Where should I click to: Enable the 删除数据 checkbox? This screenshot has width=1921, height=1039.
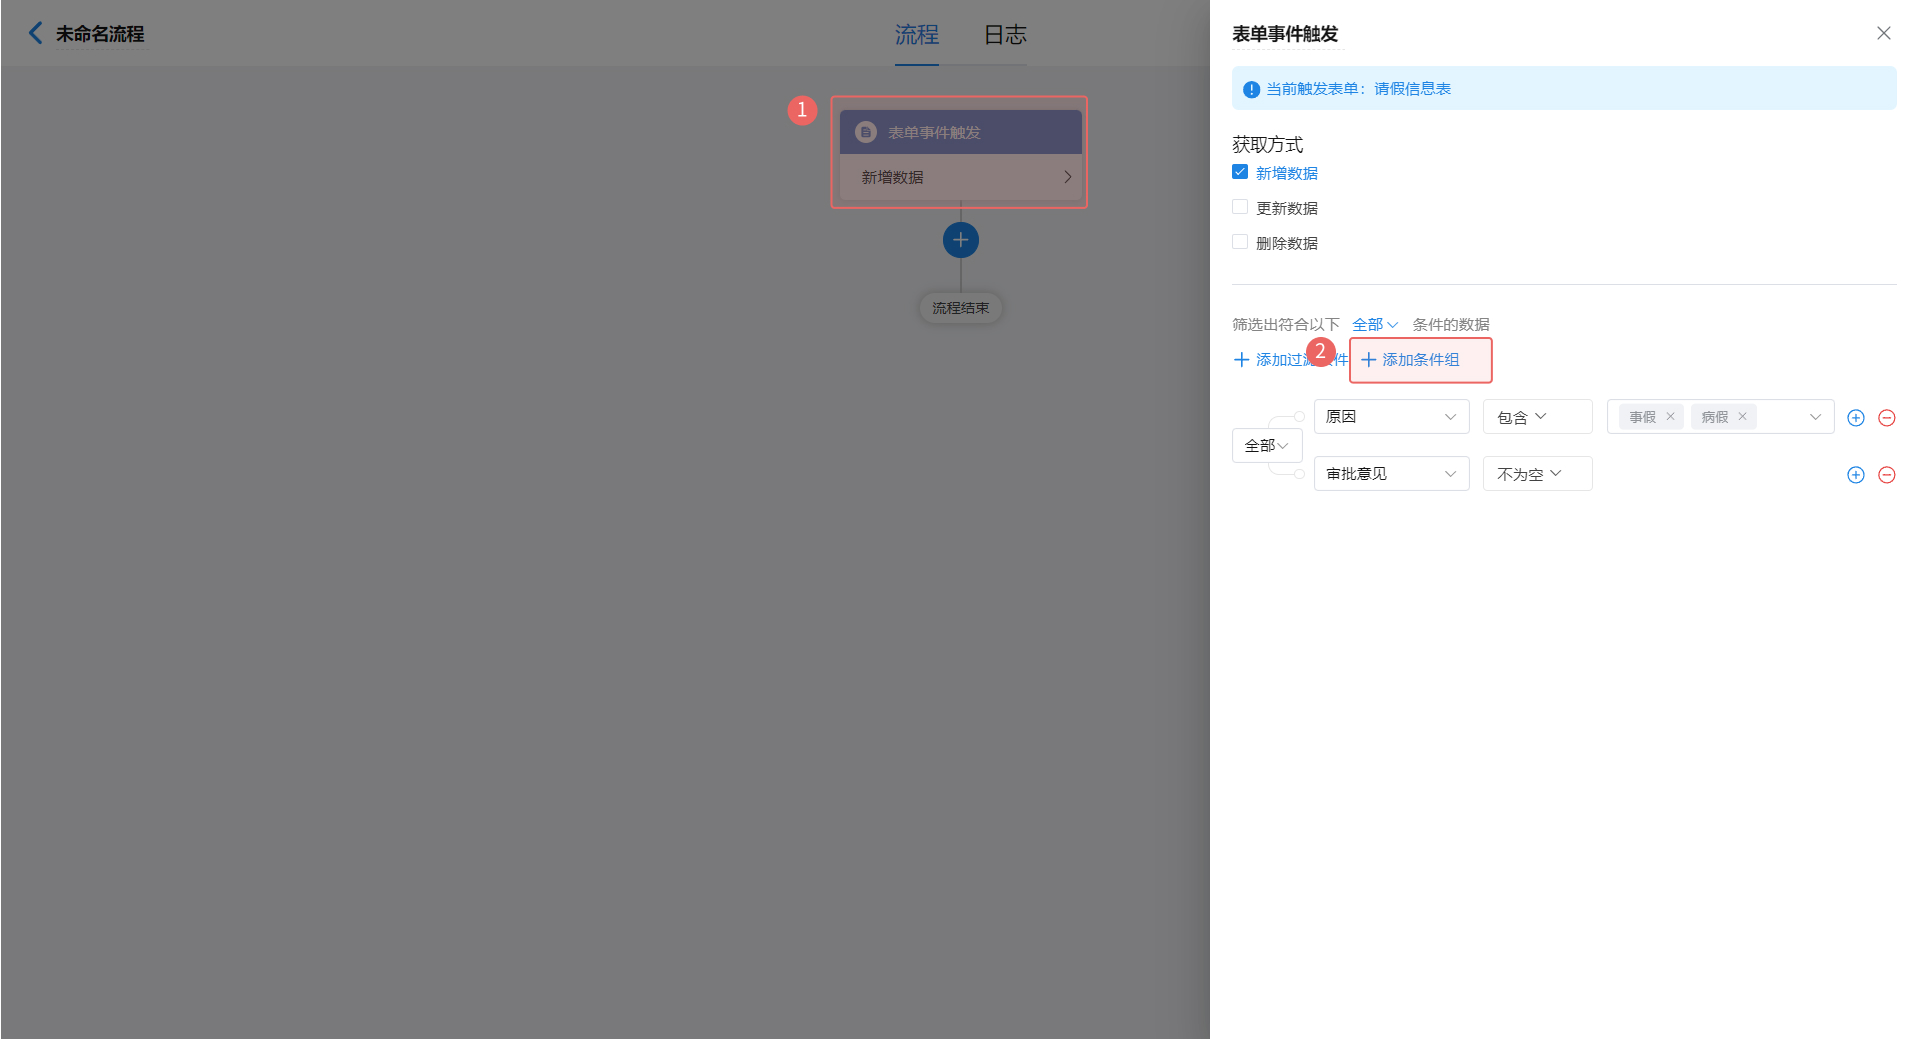(1240, 242)
